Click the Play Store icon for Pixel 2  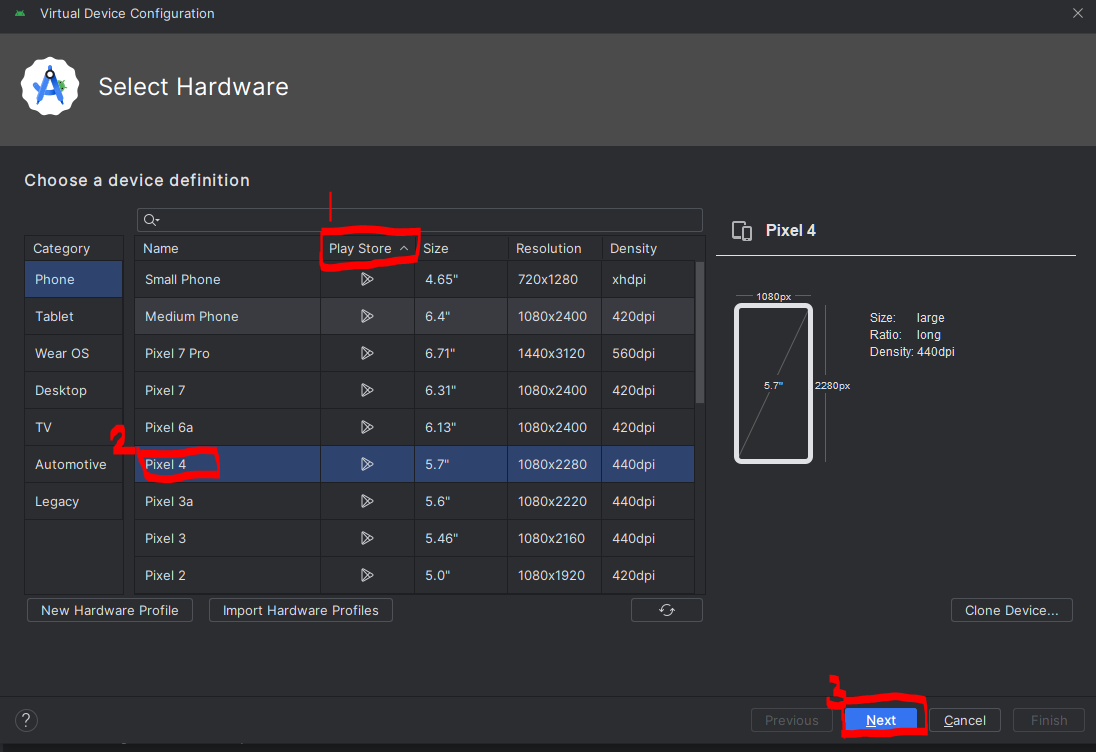click(x=367, y=576)
